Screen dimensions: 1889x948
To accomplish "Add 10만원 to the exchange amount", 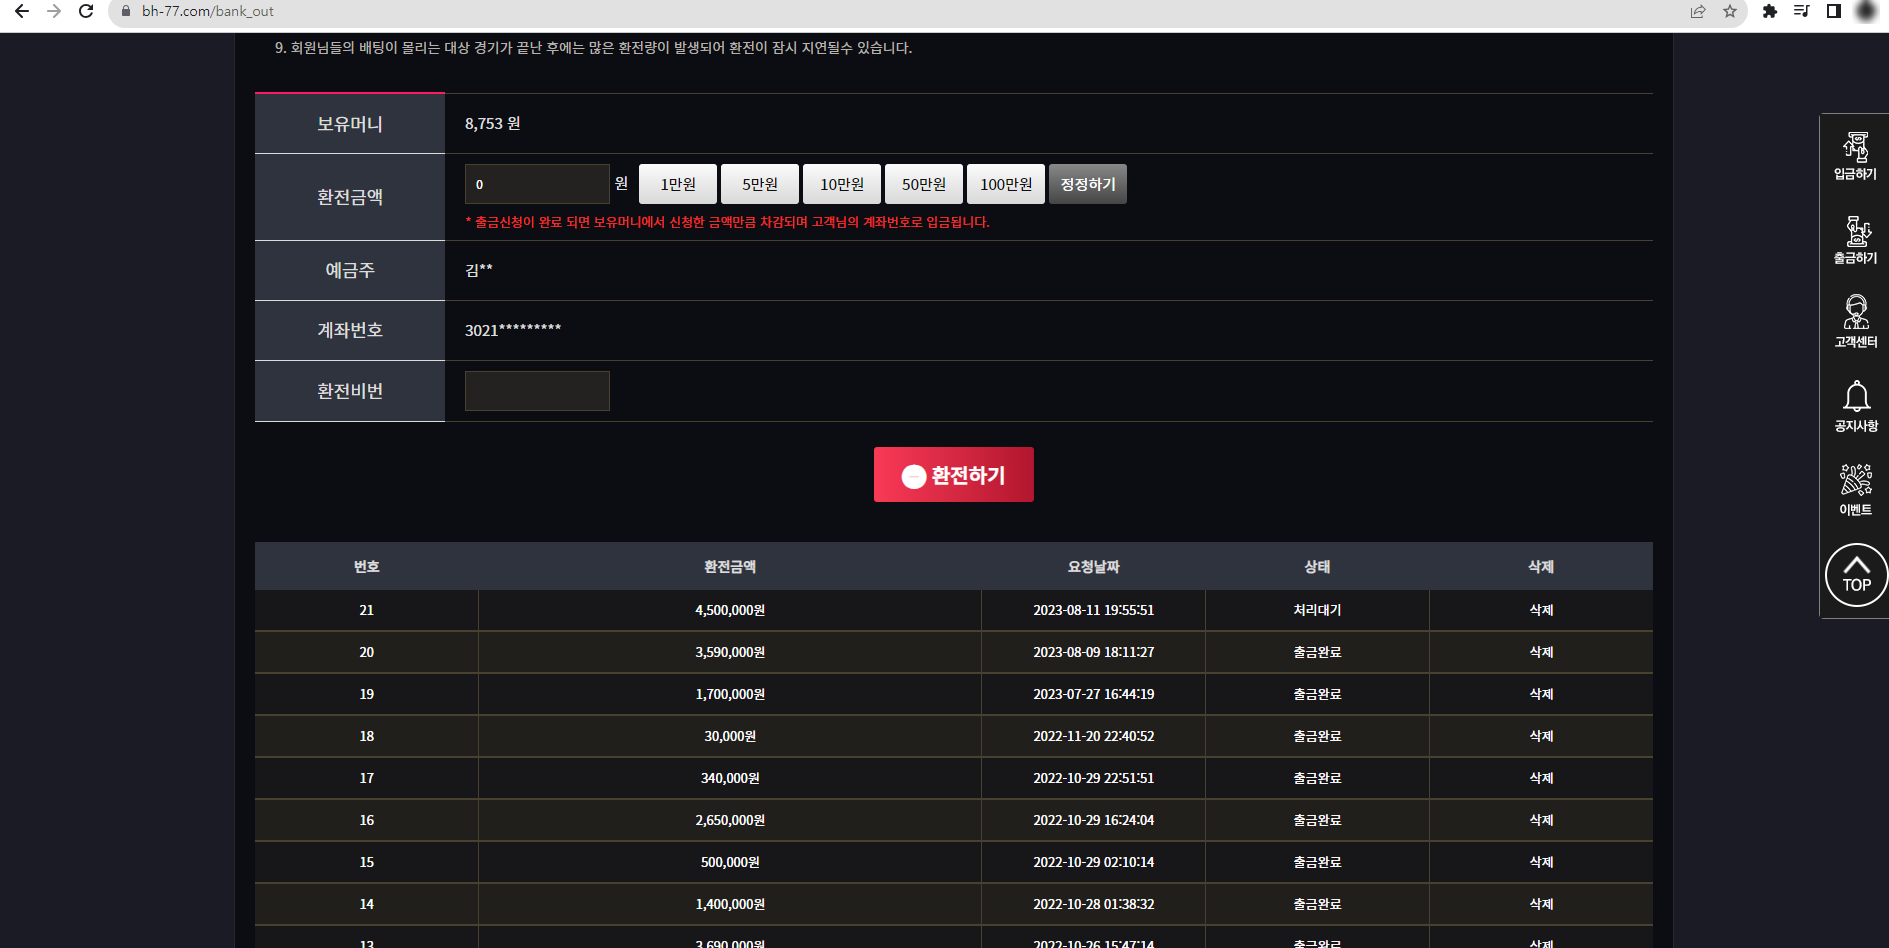I will coord(842,184).
